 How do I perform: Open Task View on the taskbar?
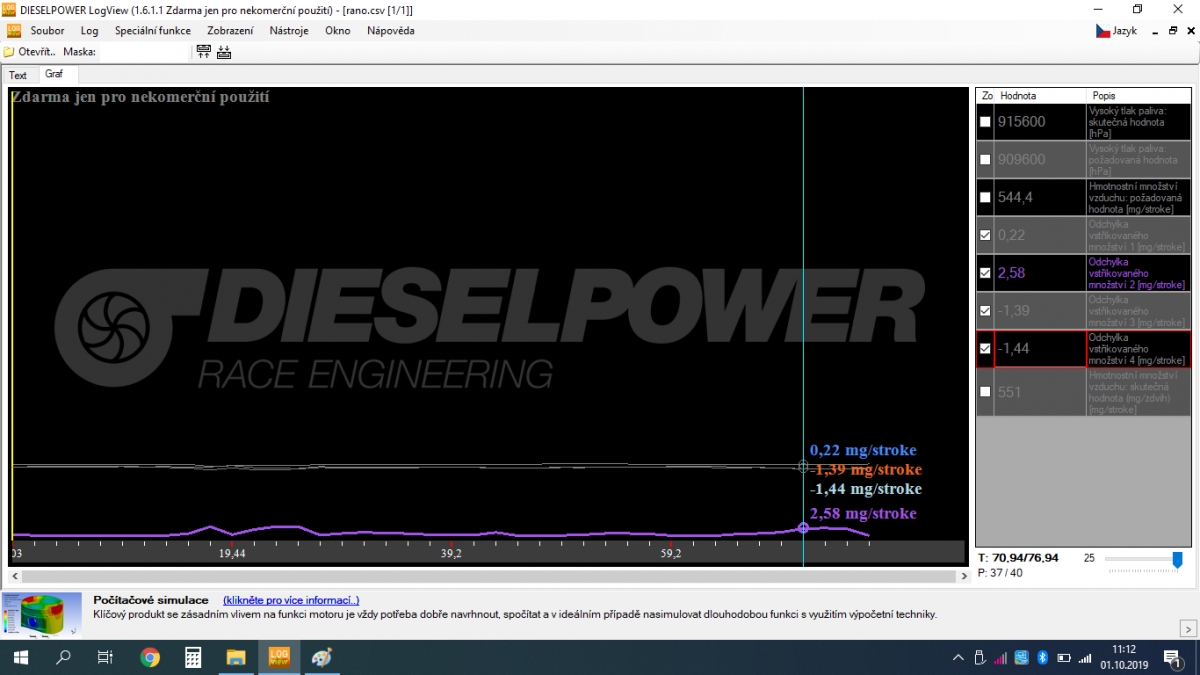tap(105, 657)
